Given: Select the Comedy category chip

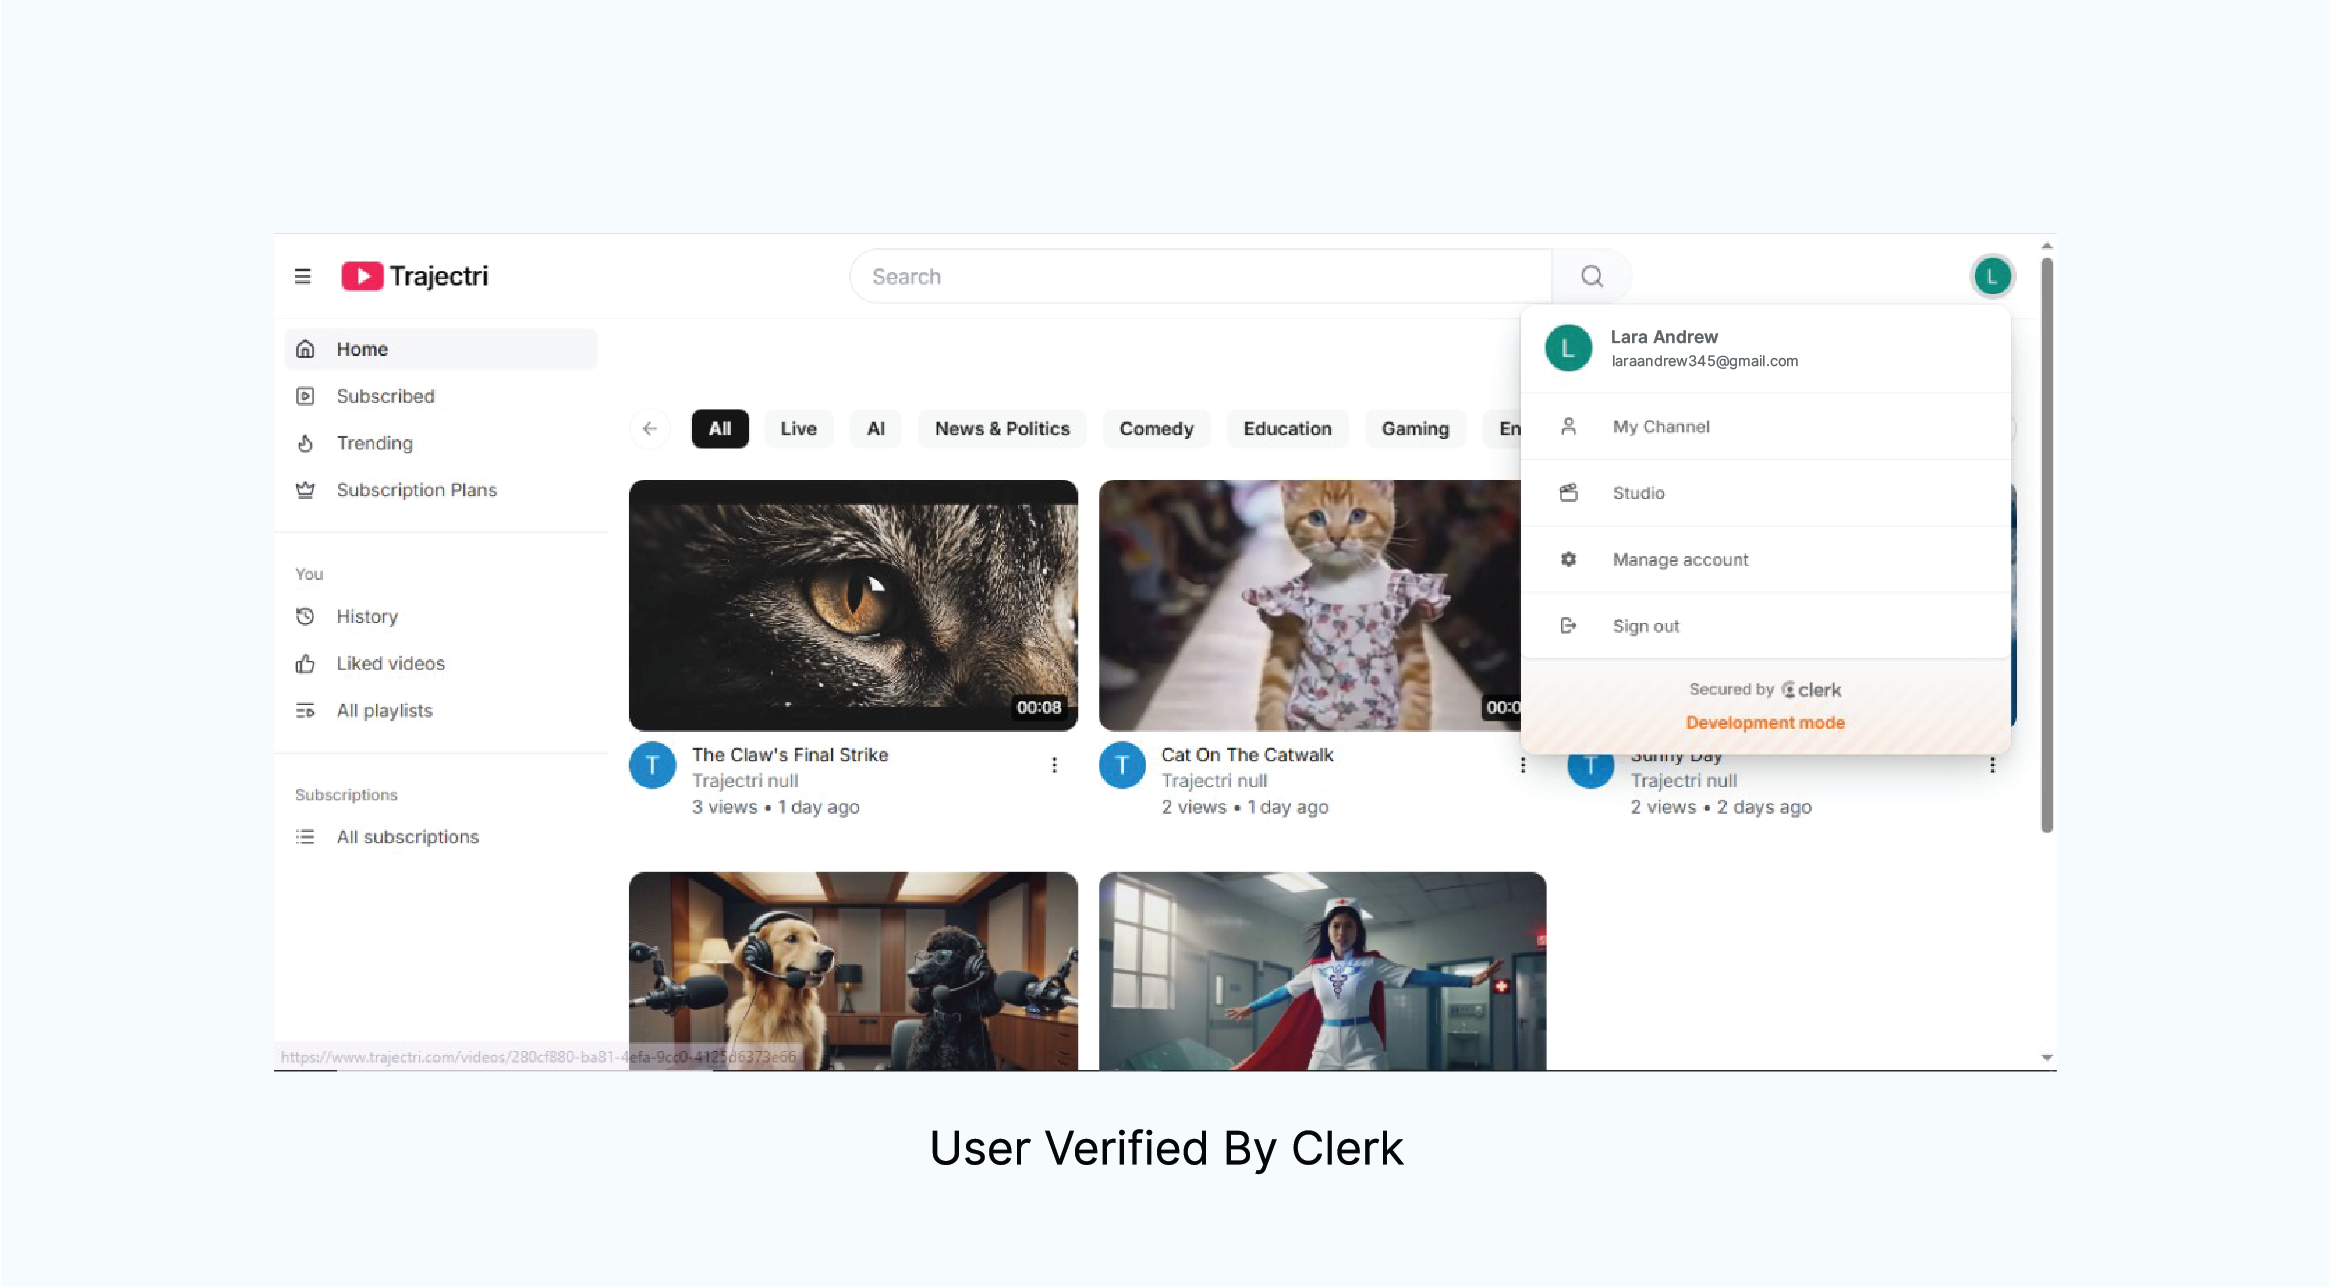Looking at the screenshot, I should pyautogui.click(x=1156, y=429).
